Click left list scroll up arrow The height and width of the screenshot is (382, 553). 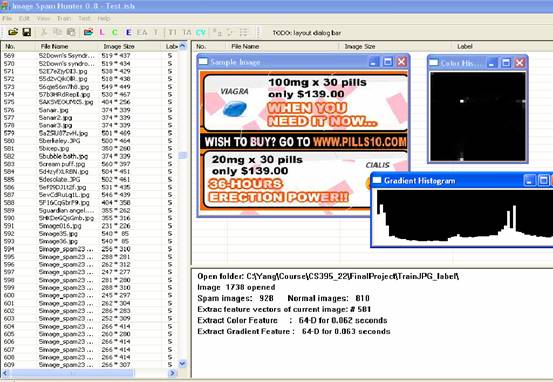pyautogui.click(x=183, y=46)
